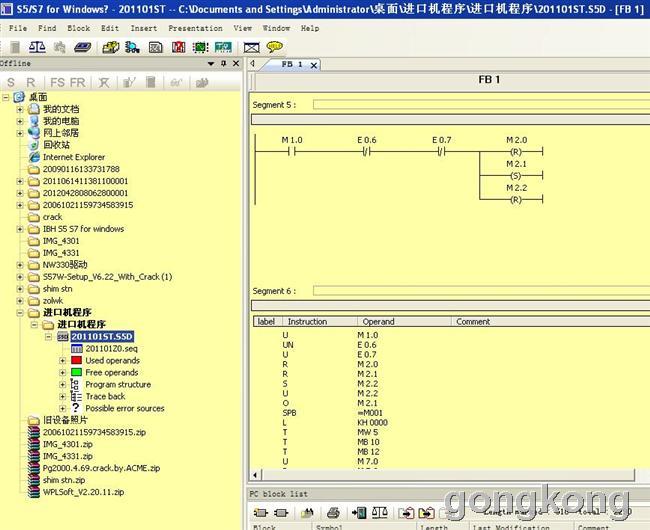Click the Segment 6 title input field

tap(481, 291)
